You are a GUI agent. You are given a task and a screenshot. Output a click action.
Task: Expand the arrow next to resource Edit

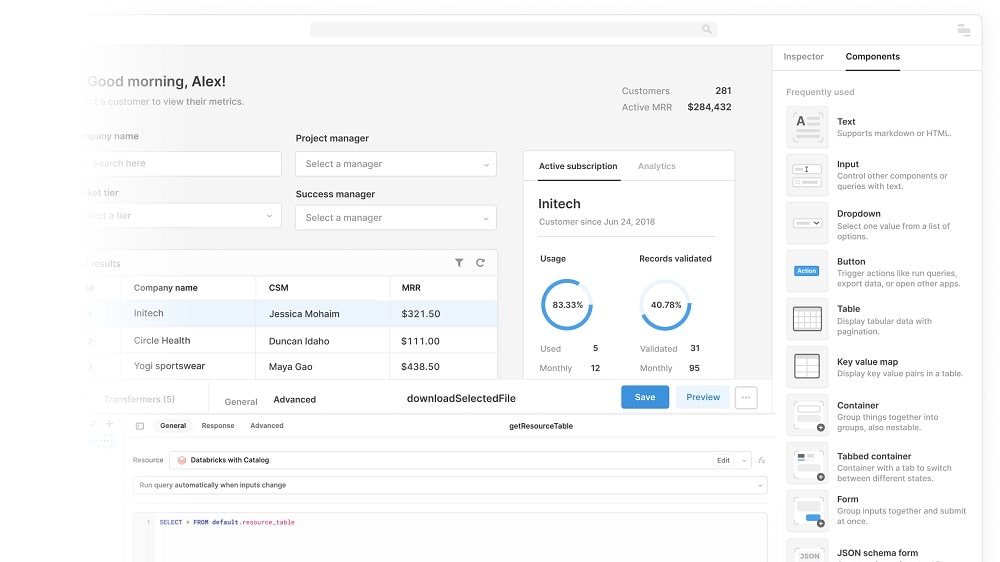744,461
